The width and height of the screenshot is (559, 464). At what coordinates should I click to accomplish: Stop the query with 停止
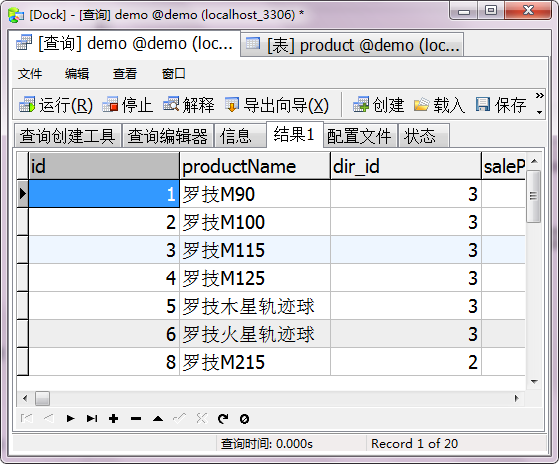pyautogui.click(x=128, y=105)
